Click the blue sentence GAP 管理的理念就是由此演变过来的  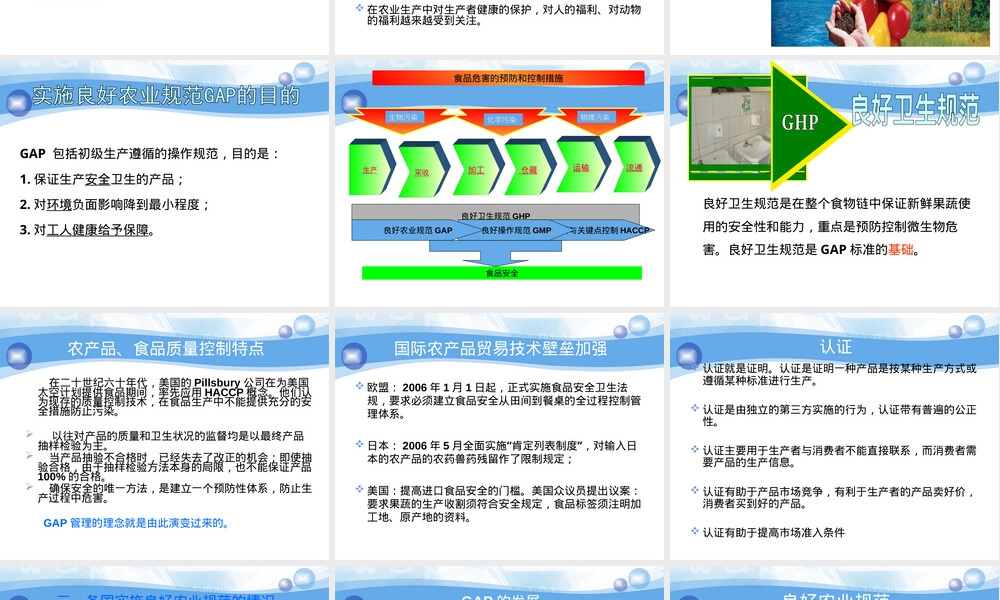tap(136, 523)
